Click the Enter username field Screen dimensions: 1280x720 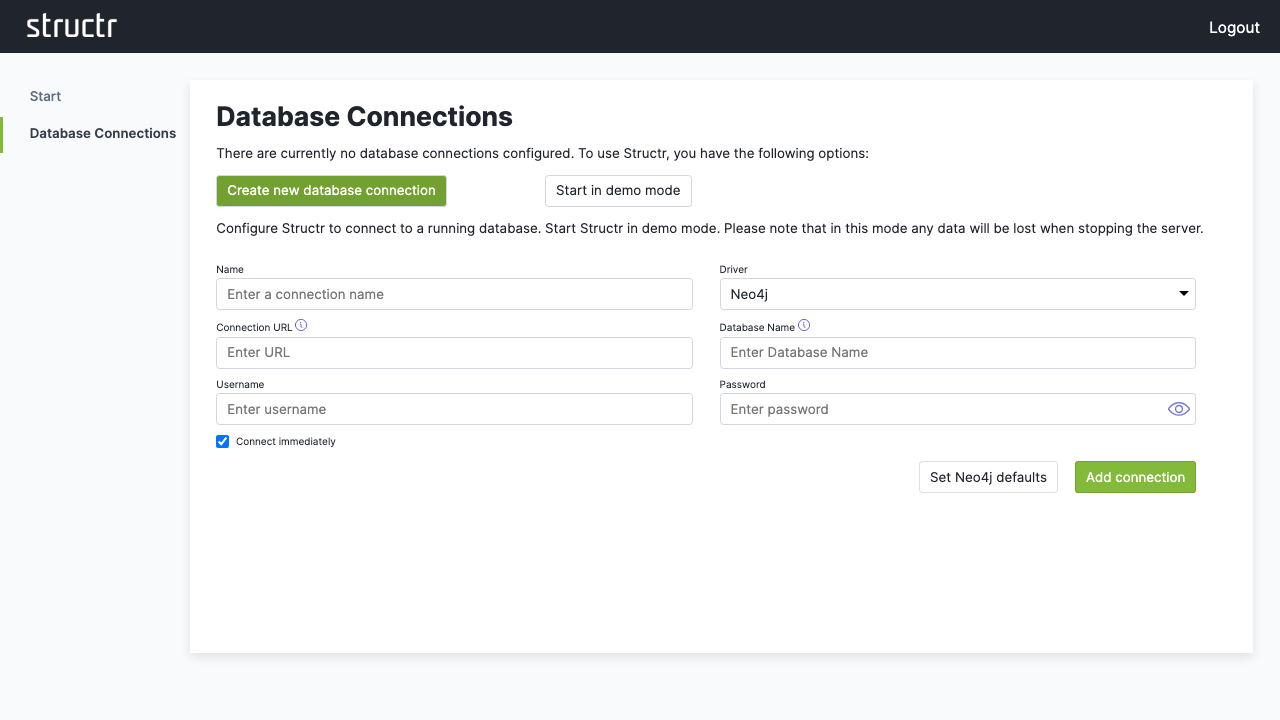pyautogui.click(x=454, y=408)
